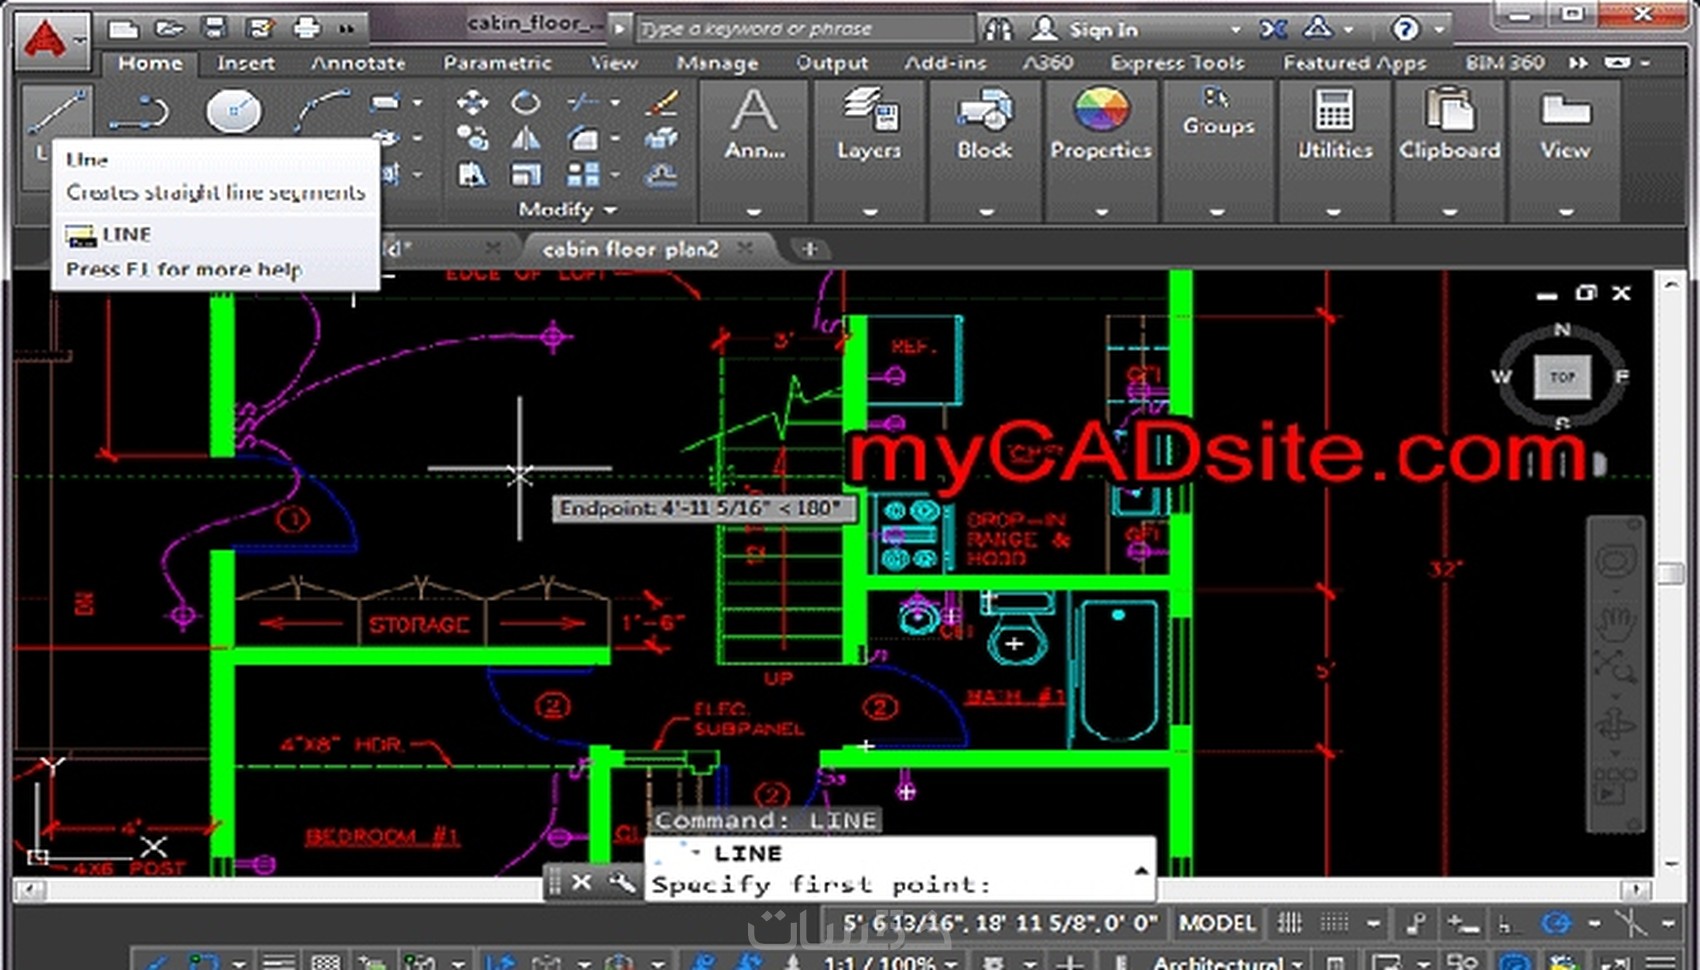Viewport: 1700px width, 970px height.
Task: Click the Explode tool in Modify panel
Action: pyautogui.click(x=662, y=138)
